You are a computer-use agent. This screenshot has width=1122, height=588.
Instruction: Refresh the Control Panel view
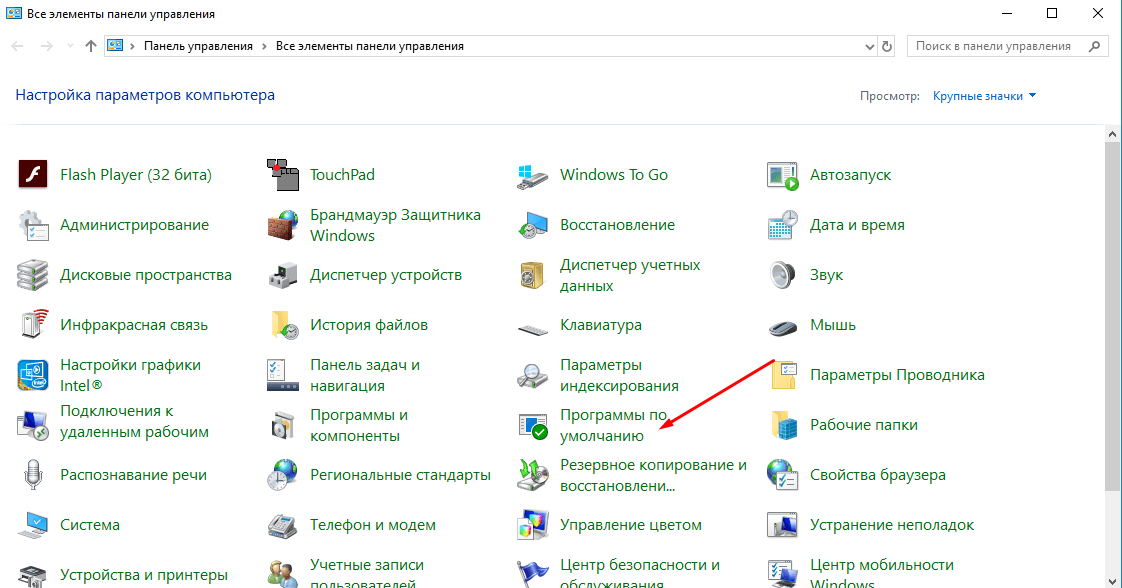887,46
